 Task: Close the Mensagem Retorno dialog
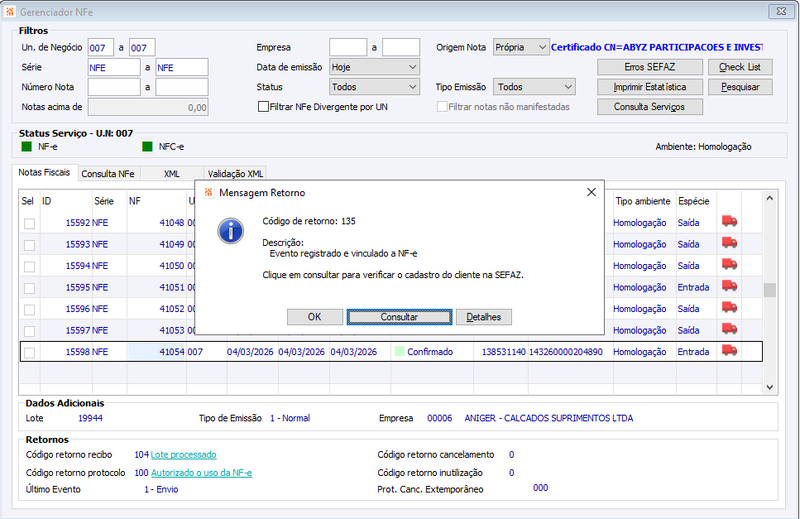(x=591, y=192)
